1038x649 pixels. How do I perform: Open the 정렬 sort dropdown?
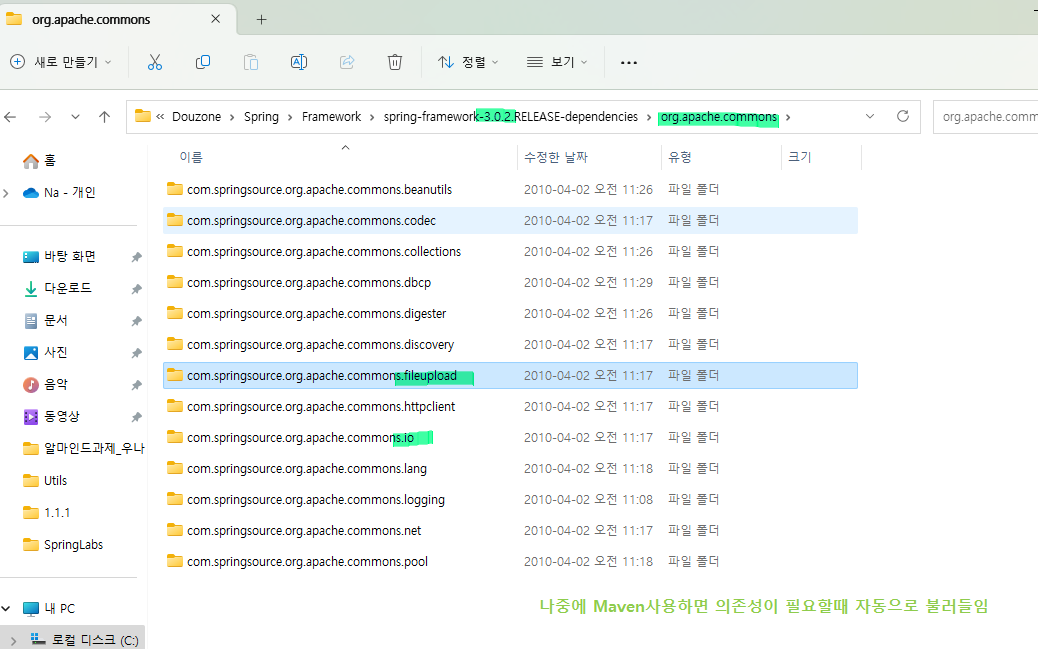(x=467, y=62)
